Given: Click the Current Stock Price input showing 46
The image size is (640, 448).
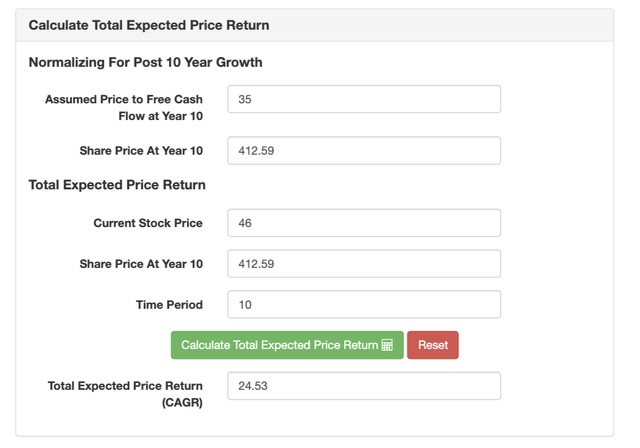Looking at the screenshot, I should click(364, 223).
